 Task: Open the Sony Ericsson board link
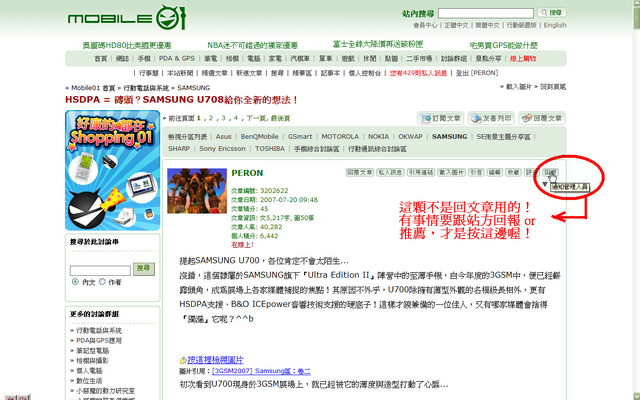click(222, 149)
